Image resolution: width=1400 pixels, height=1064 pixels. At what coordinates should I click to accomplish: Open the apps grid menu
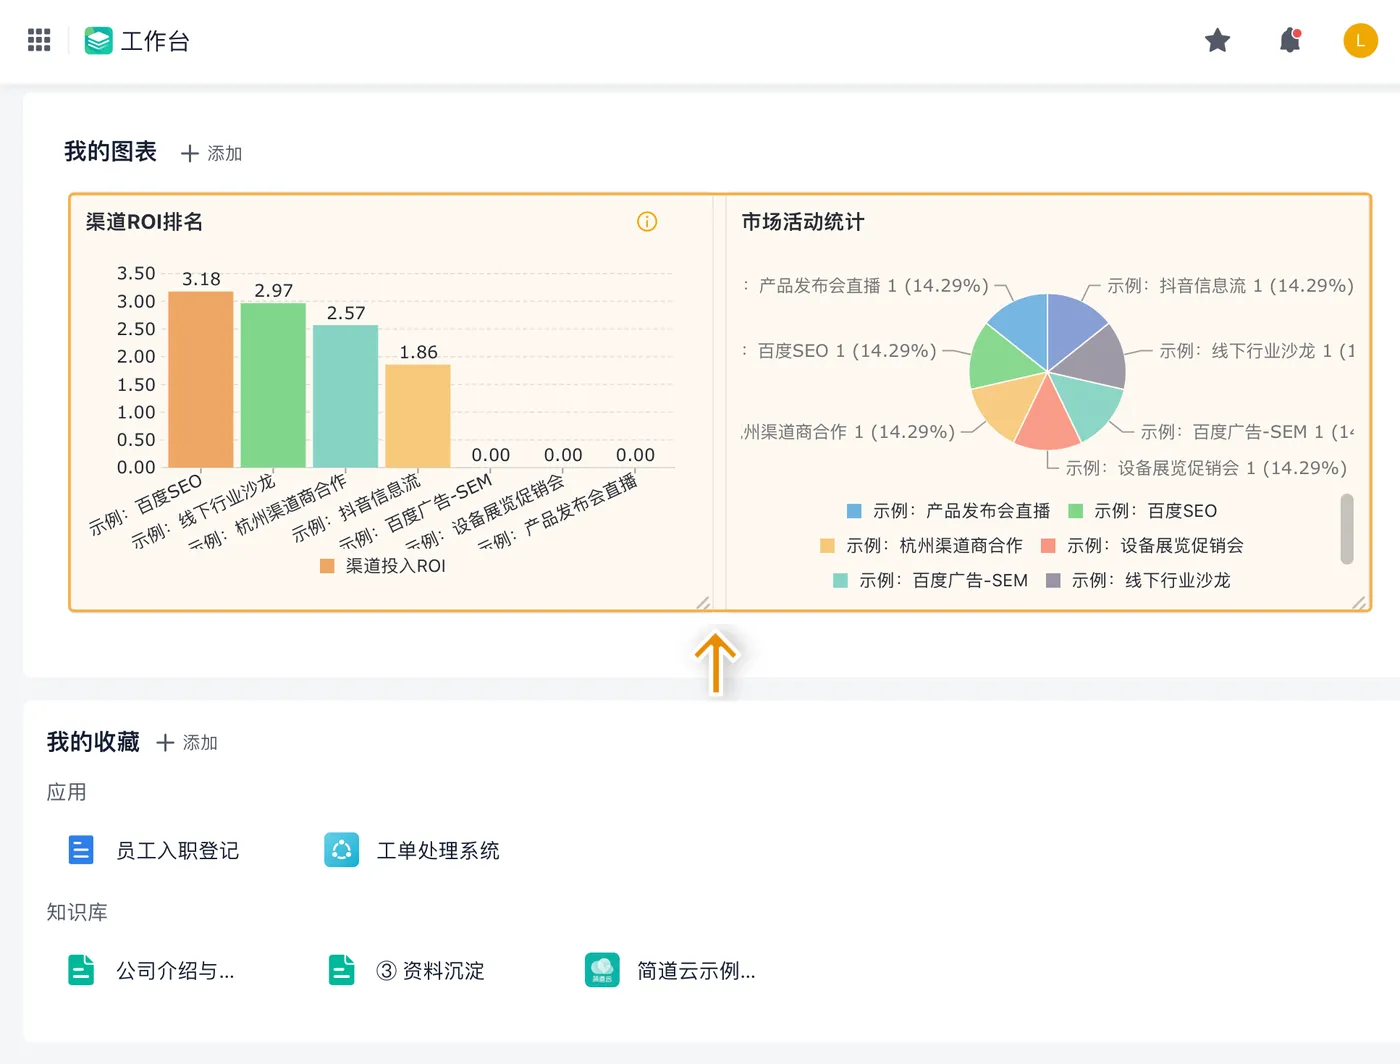pyautogui.click(x=39, y=40)
